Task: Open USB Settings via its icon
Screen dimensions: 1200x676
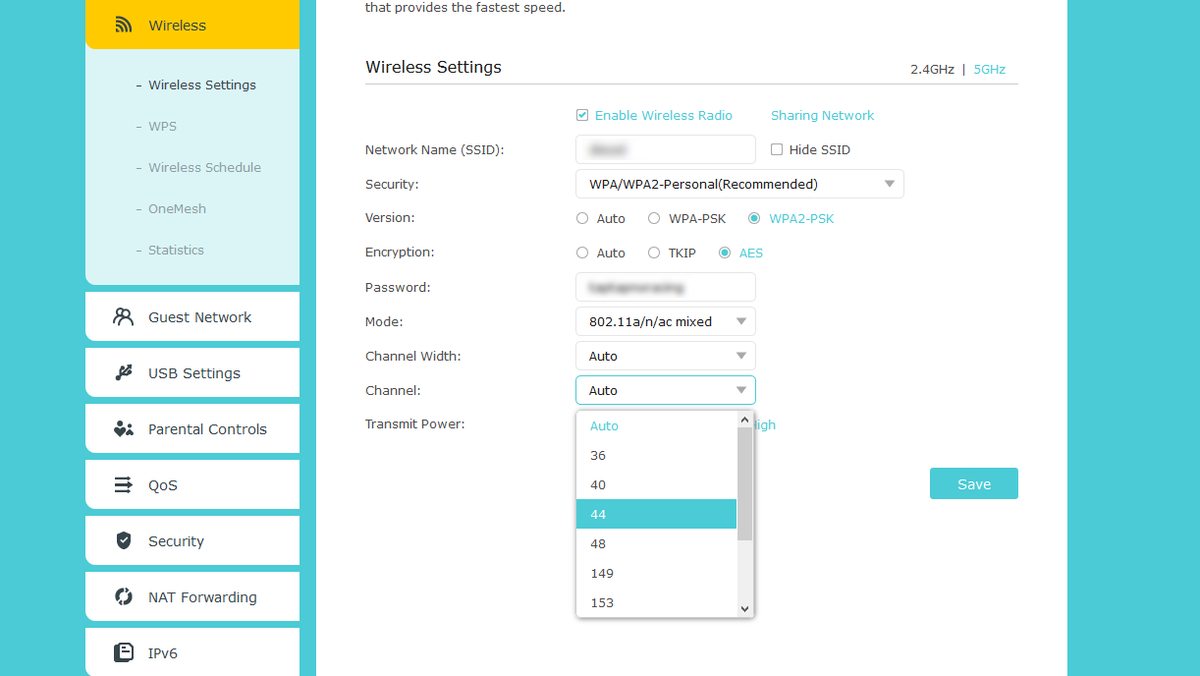Action: click(x=123, y=372)
